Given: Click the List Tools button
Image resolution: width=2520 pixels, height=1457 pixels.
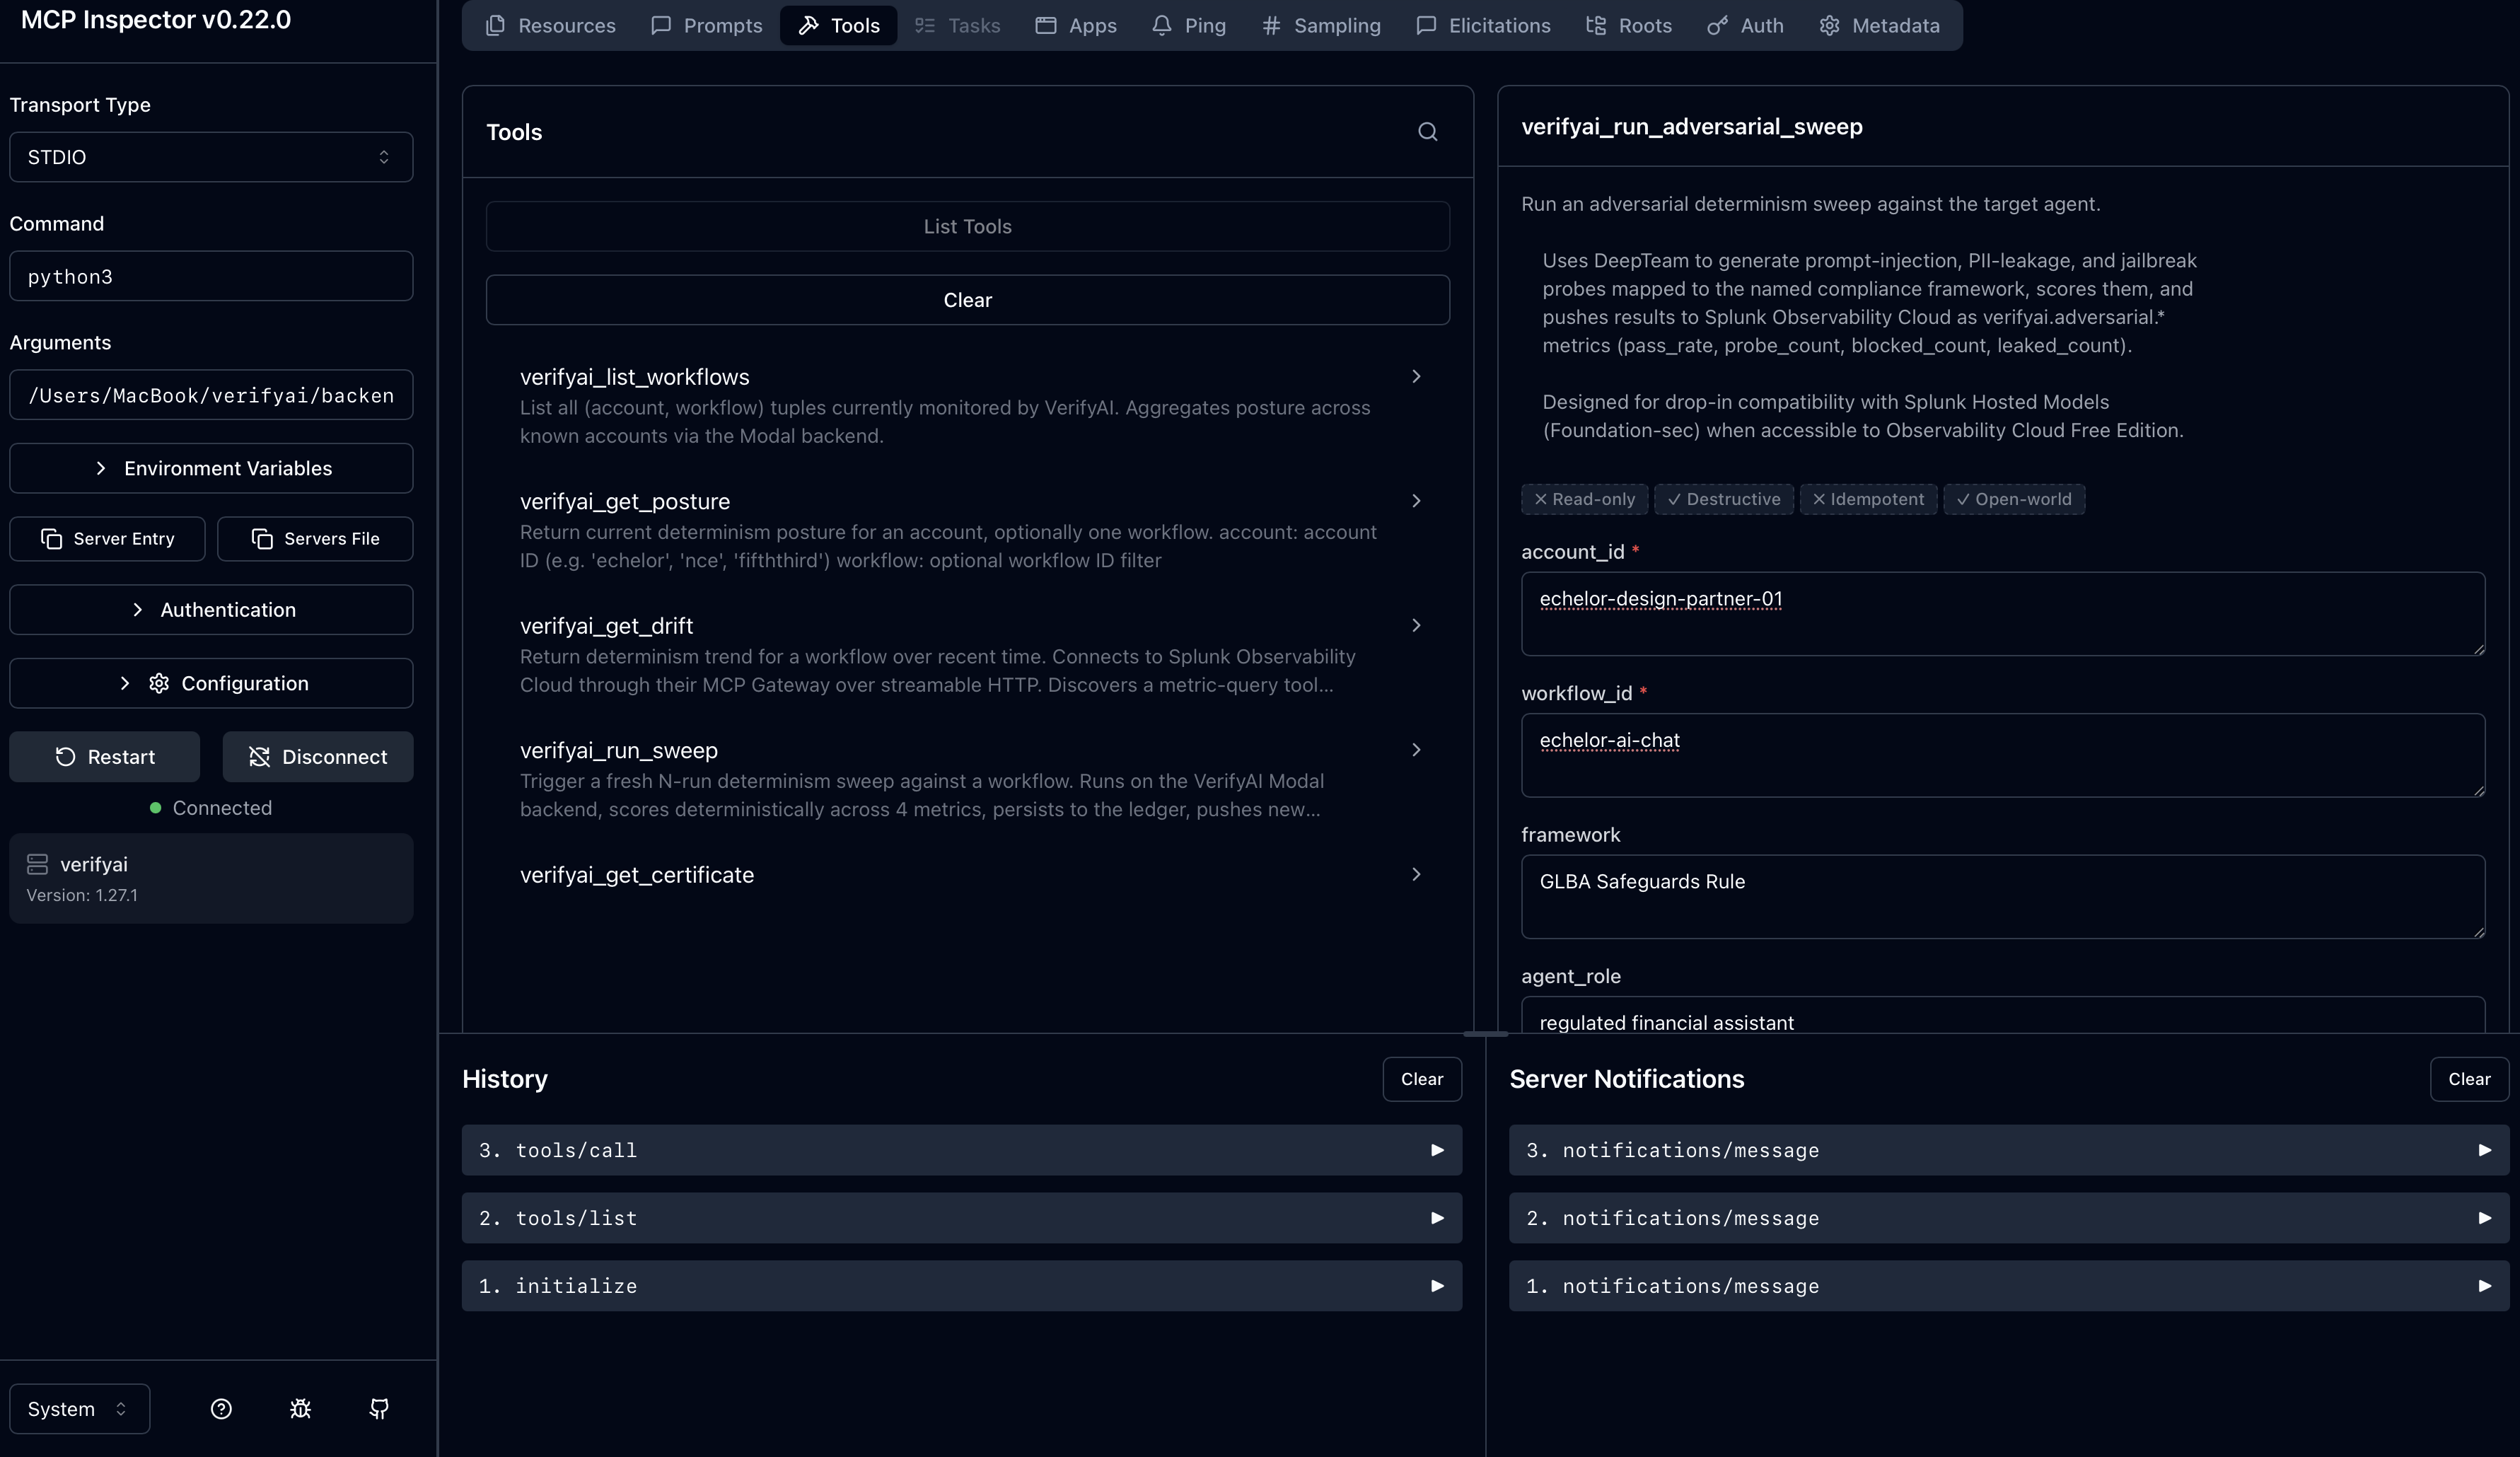Looking at the screenshot, I should click(967, 226).
